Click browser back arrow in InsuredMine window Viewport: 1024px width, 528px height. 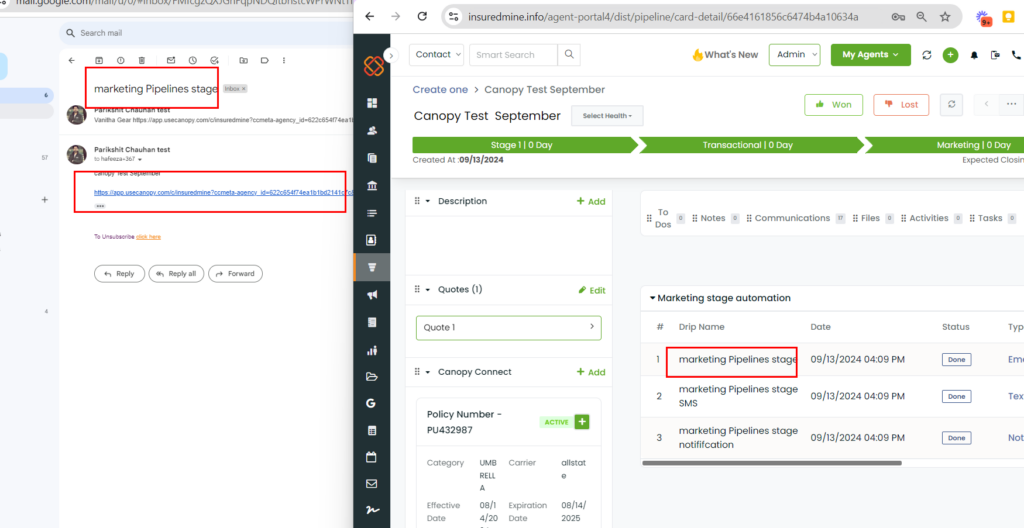click(370, 16)
